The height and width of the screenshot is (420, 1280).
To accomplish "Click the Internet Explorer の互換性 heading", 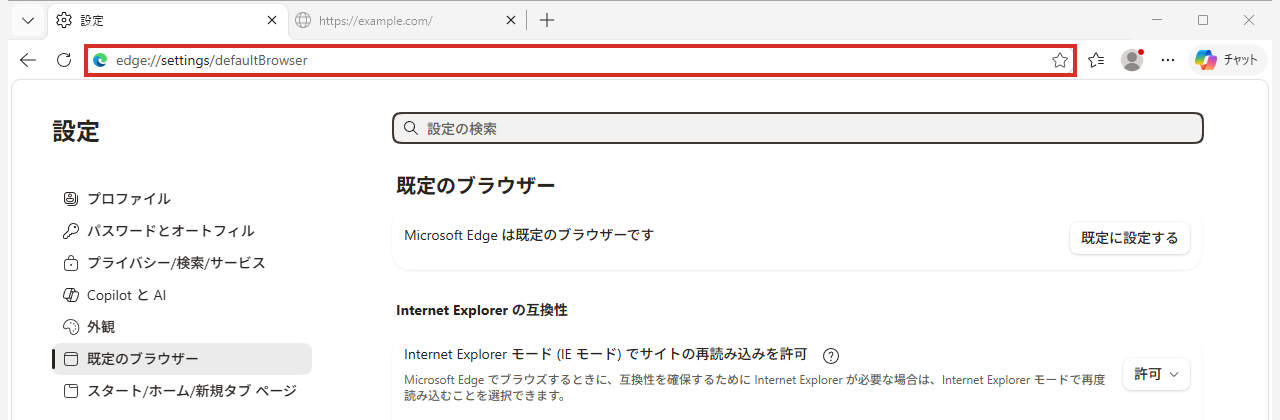I will click(482, 310).
